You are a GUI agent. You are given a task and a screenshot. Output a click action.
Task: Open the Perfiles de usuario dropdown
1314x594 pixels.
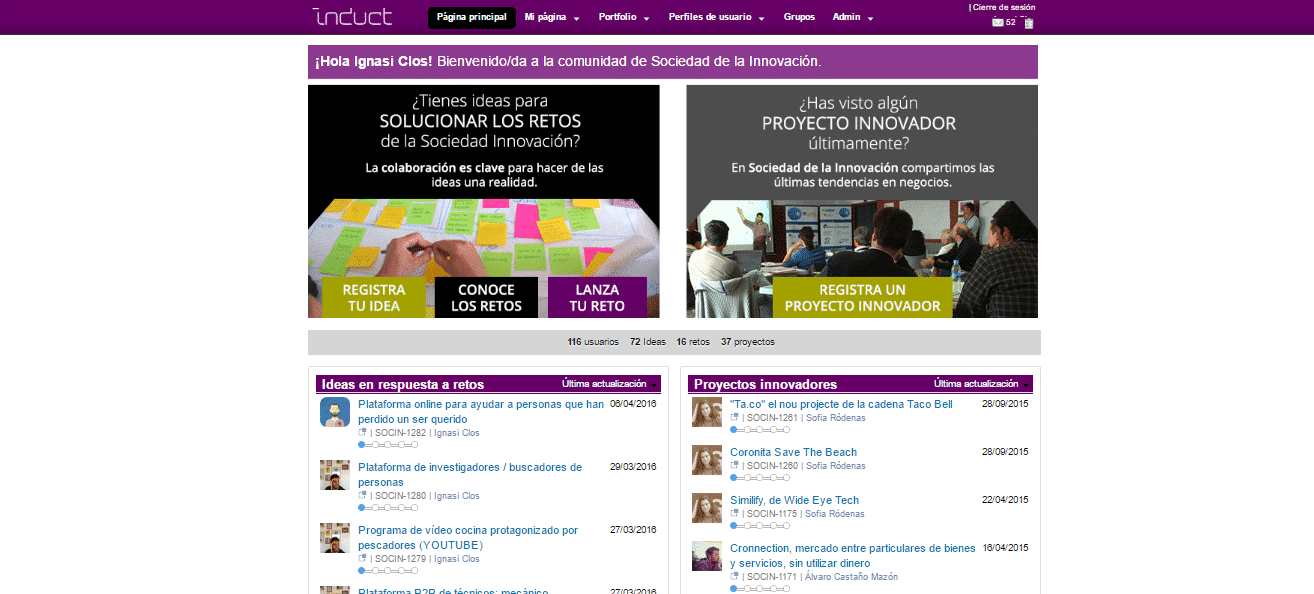[x=711, y=17]
